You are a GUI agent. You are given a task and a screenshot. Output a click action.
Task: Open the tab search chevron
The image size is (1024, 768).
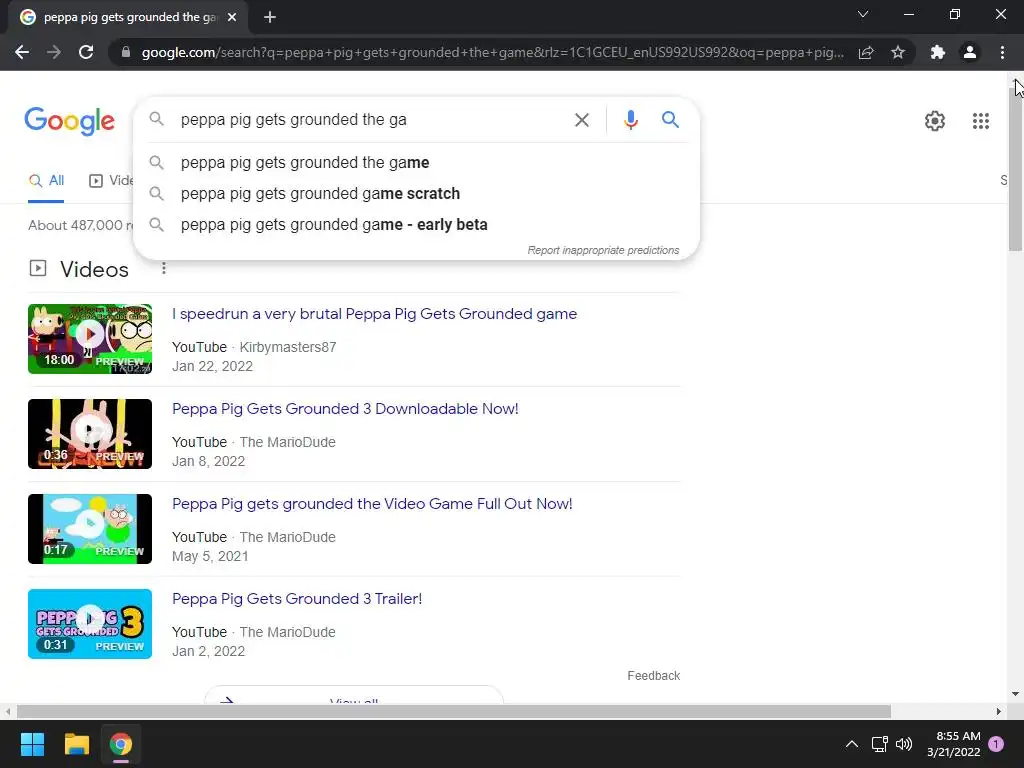click(863, 14)
